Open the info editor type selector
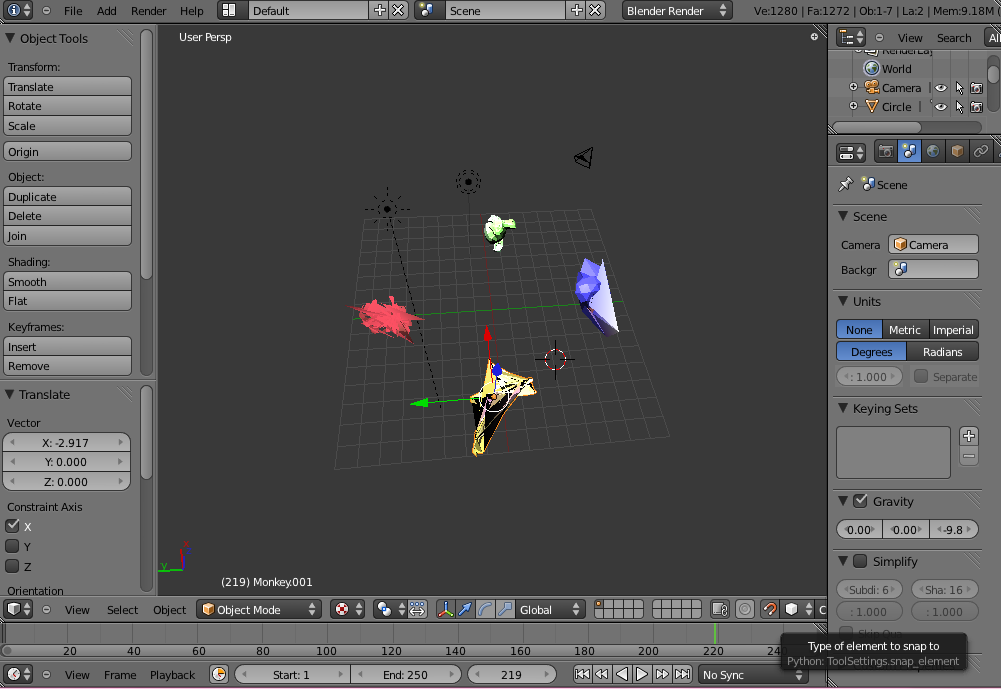 (19, 10)
